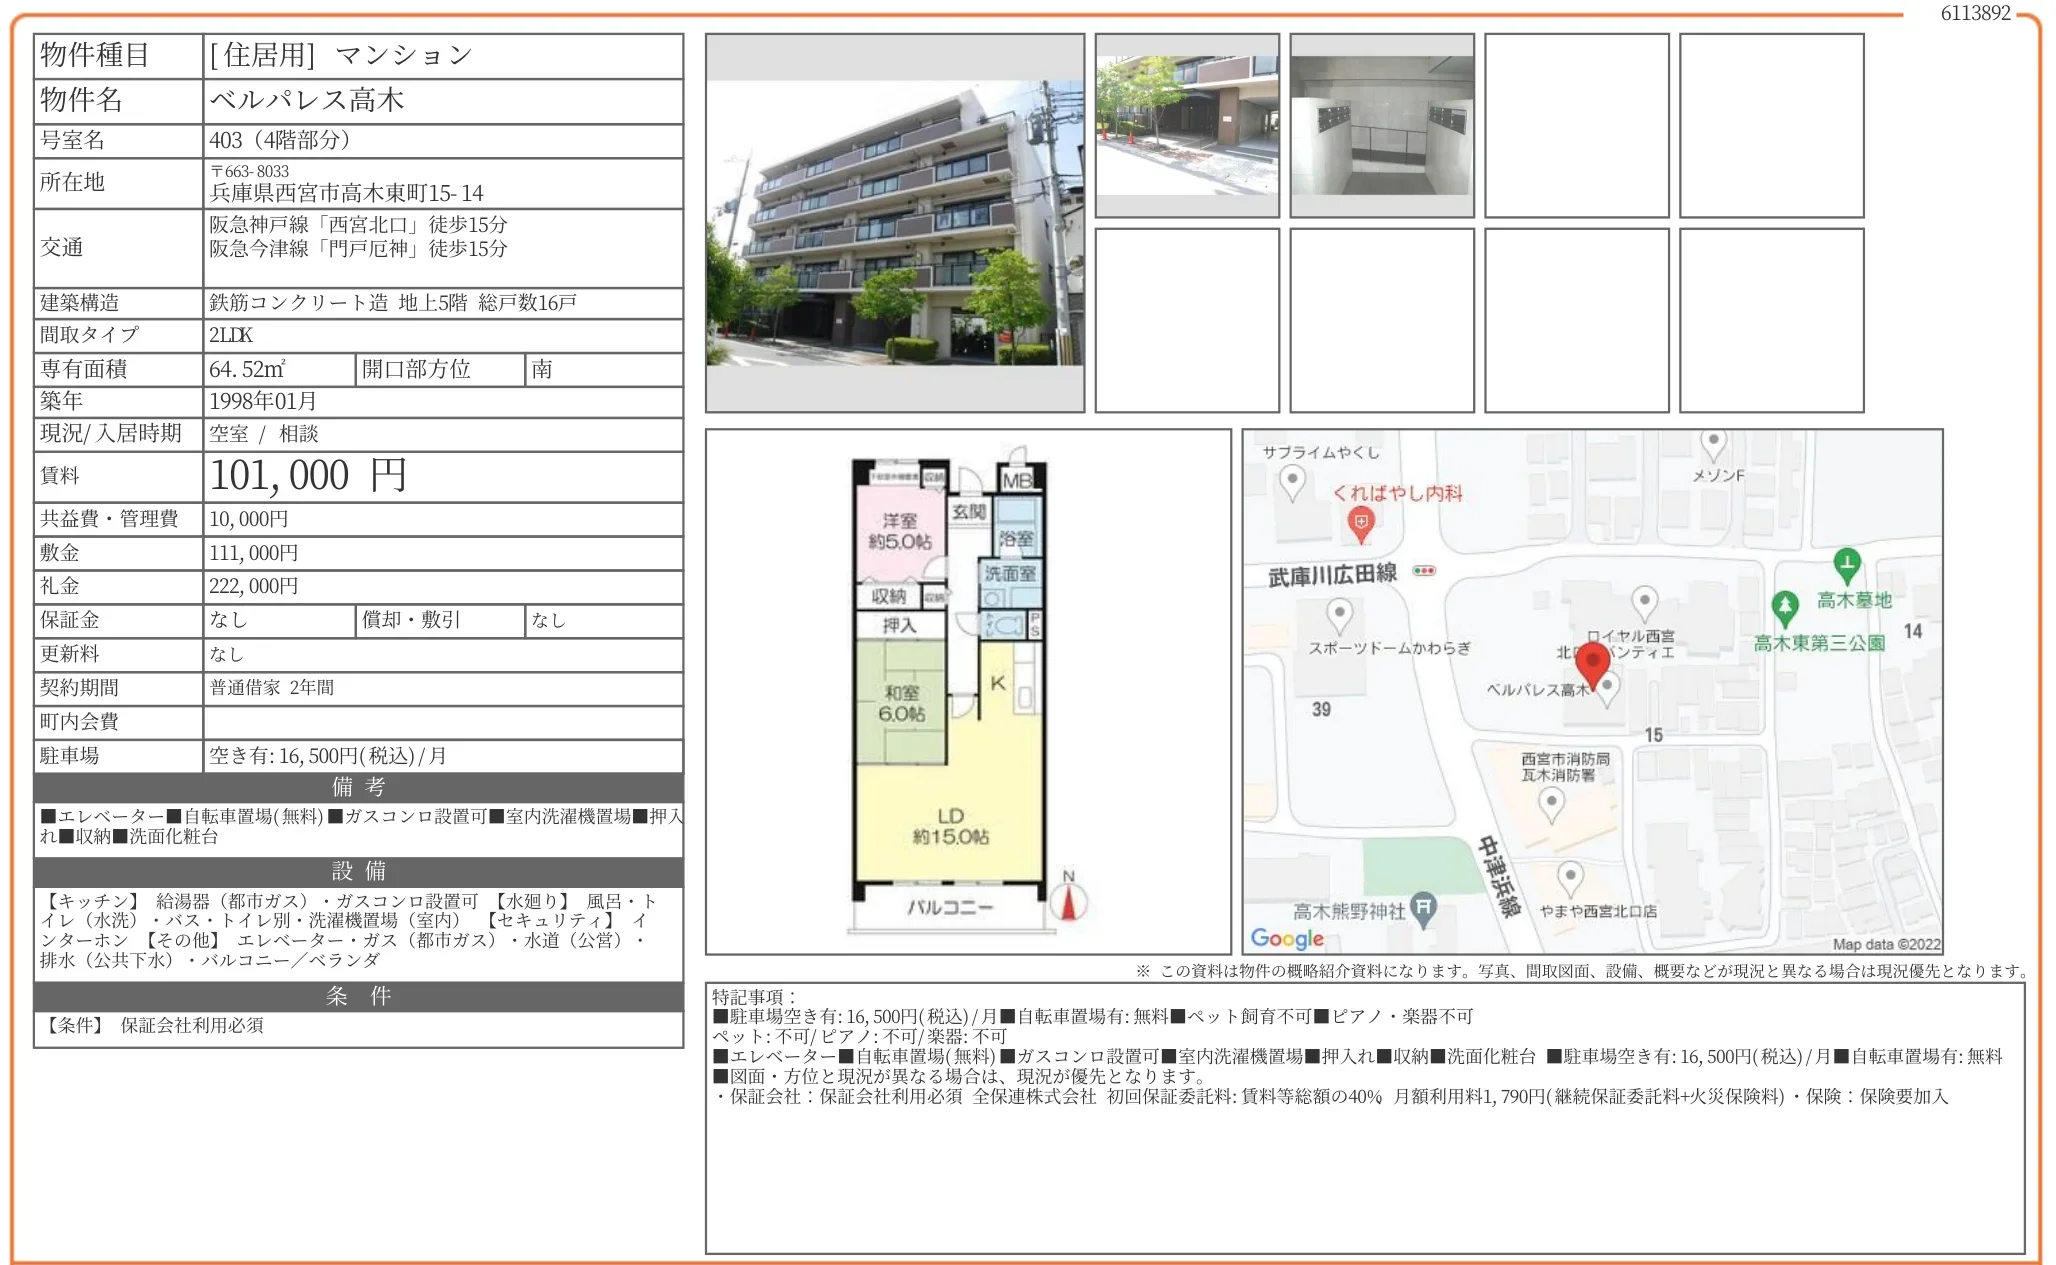
Task: Click the くればやし内科 clinic marker
Action: coord(1360,522)
